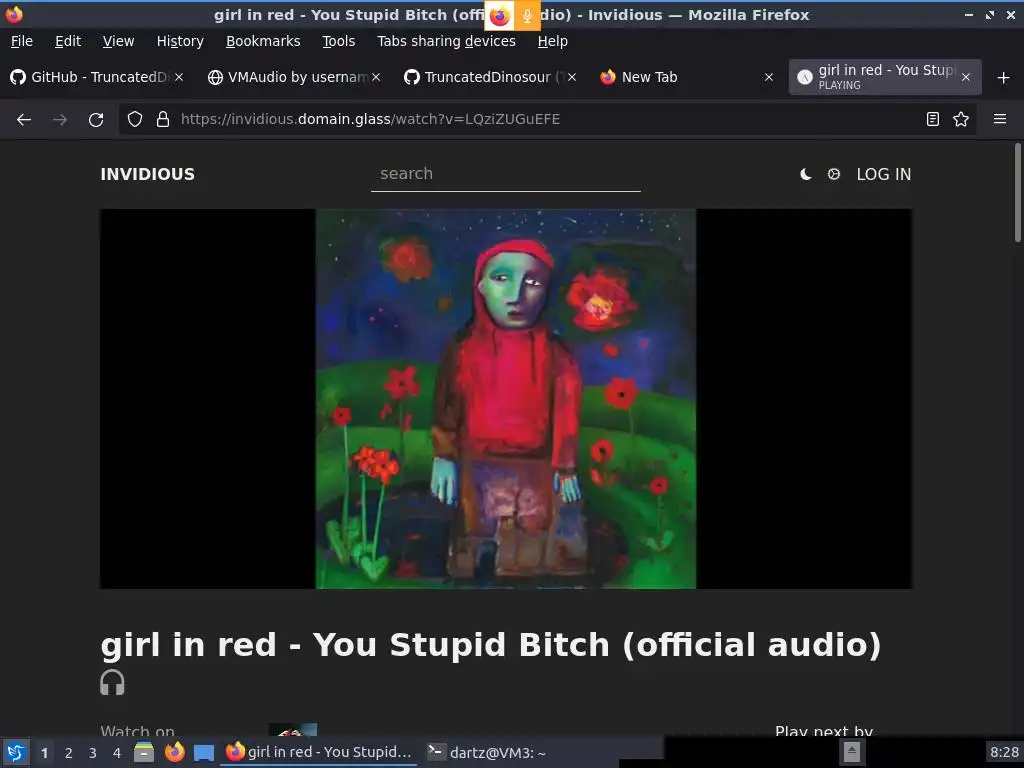Screen dimensions: 1024x768
Task: Open a new tab with plus
Action: coord(1004,78)
